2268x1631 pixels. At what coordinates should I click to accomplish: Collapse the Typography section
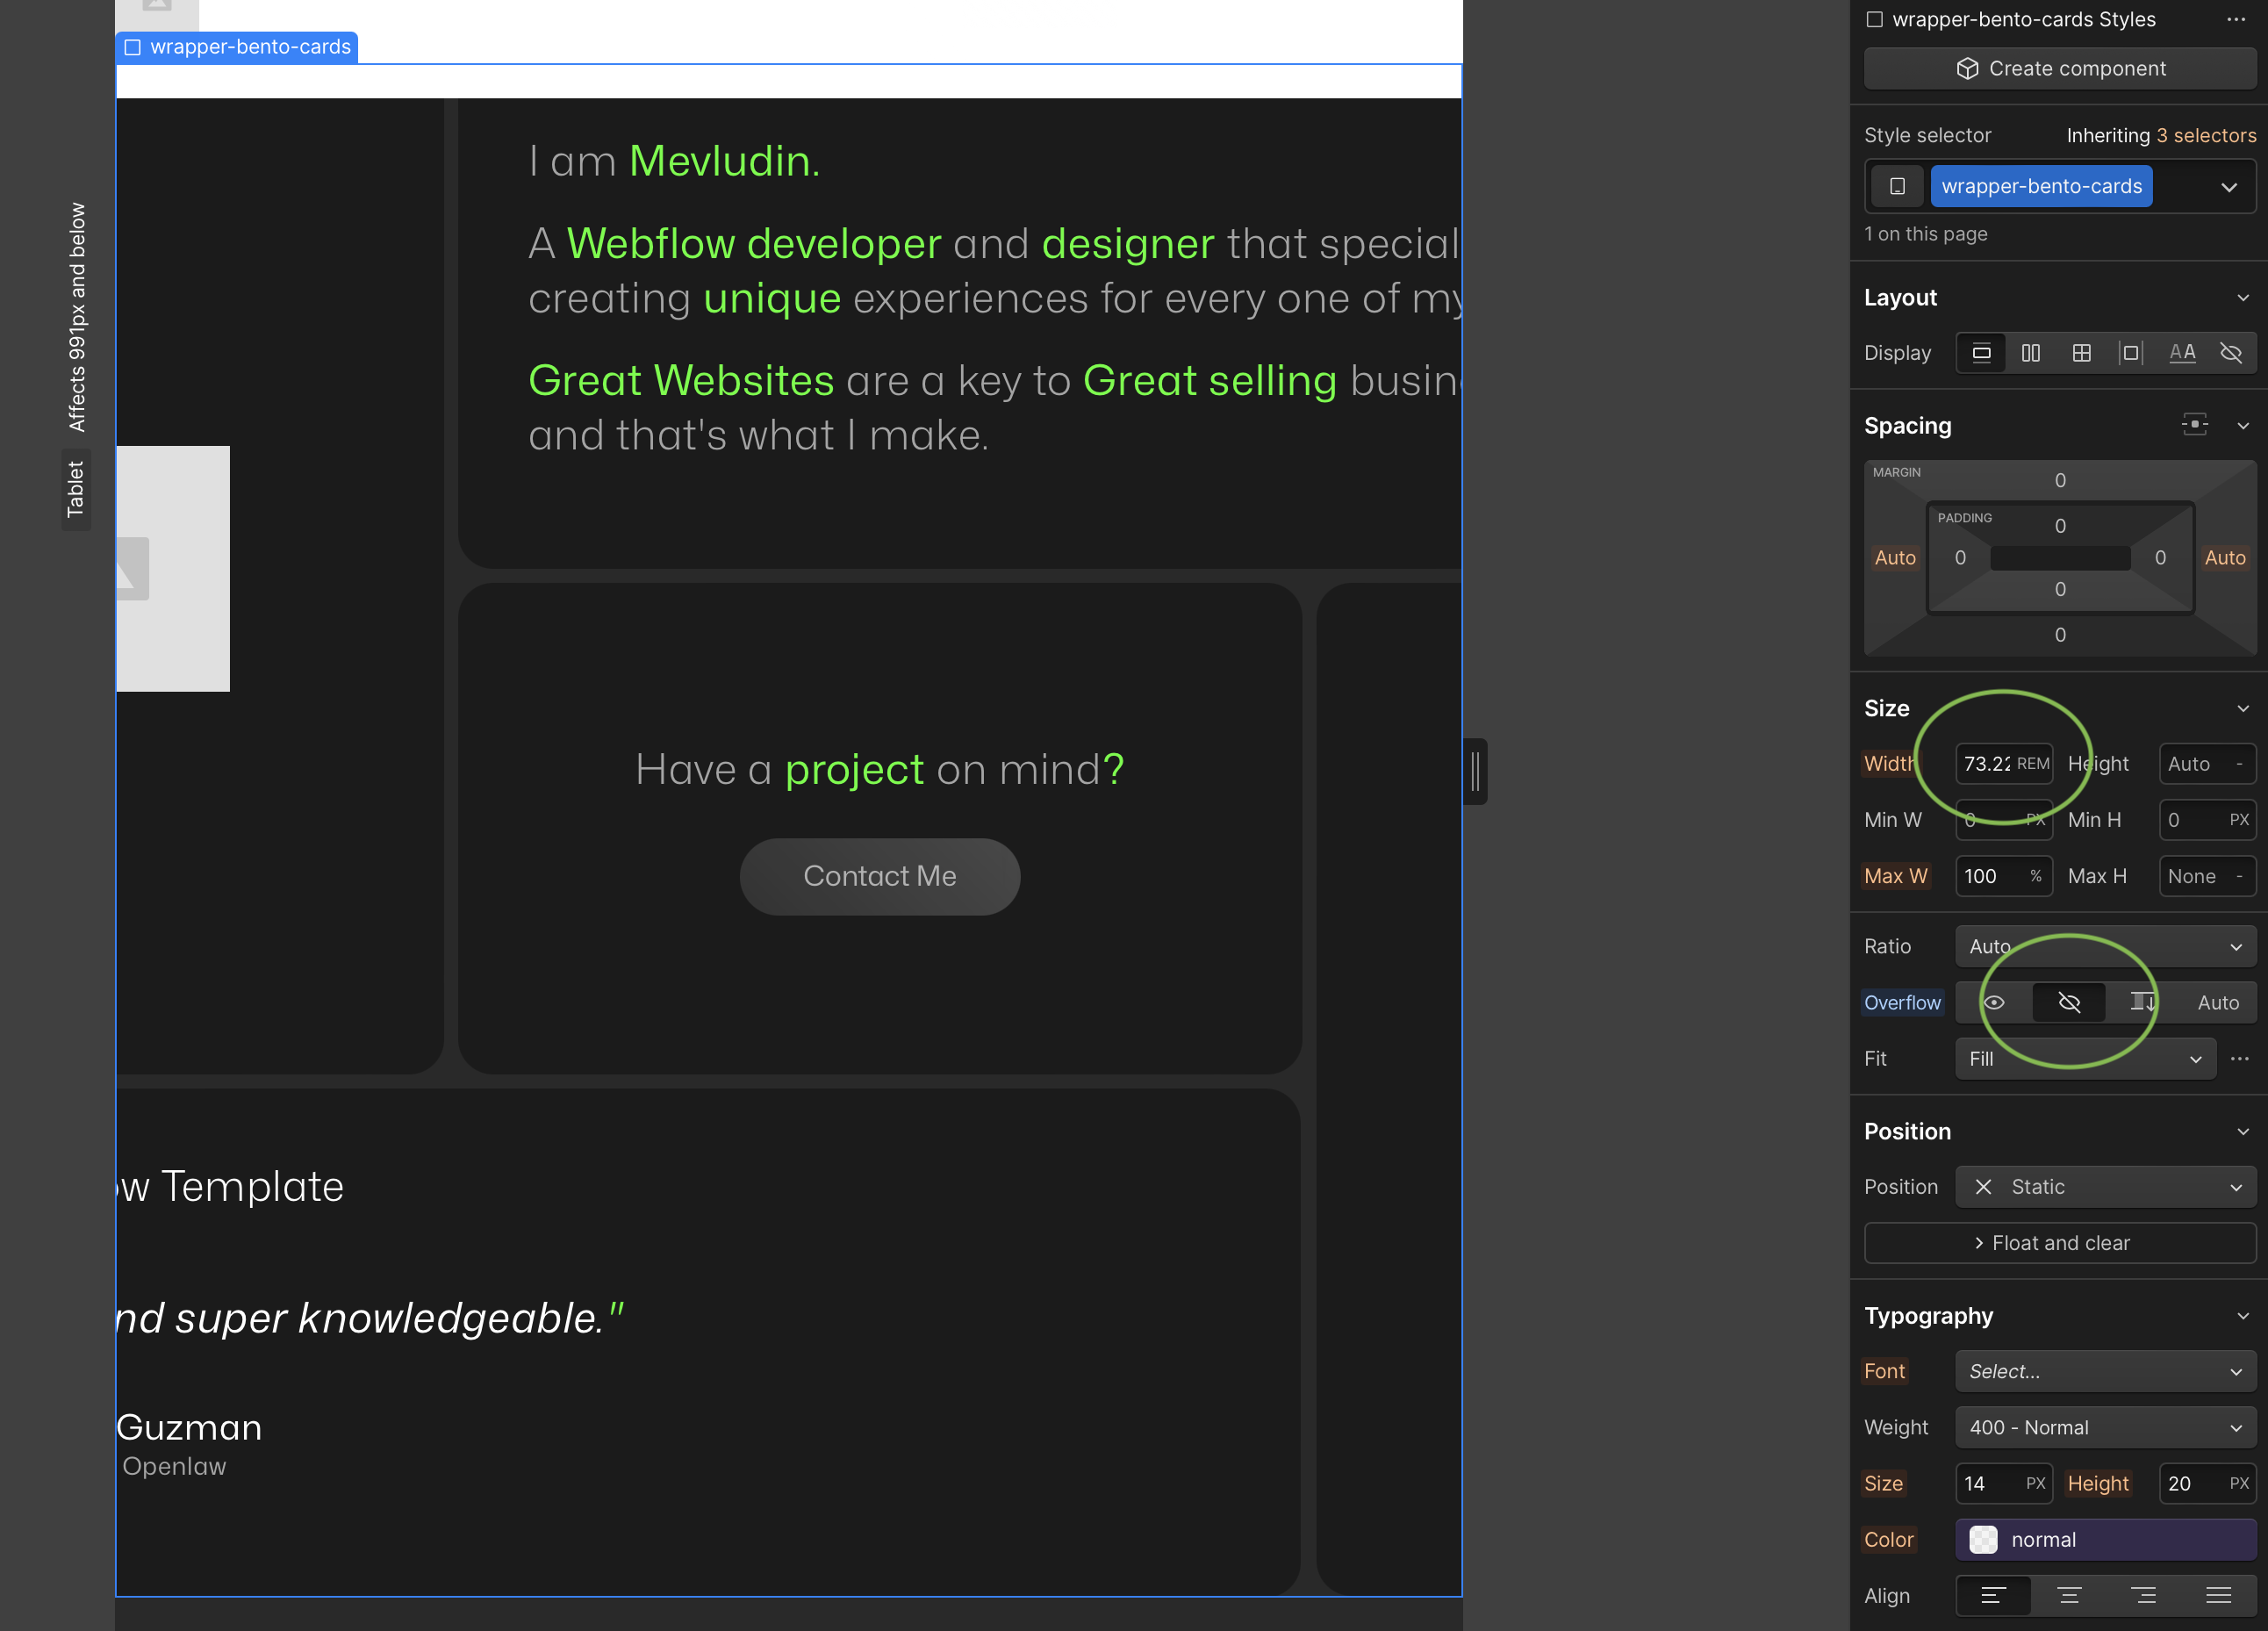2243,1316
